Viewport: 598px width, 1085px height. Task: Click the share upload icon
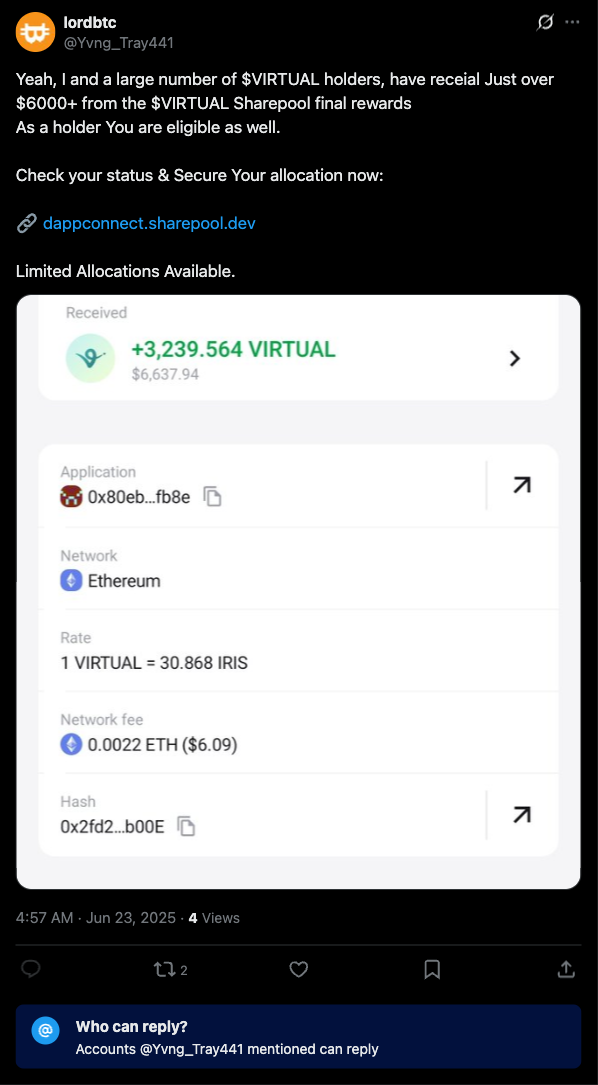(x=566, y=970)
